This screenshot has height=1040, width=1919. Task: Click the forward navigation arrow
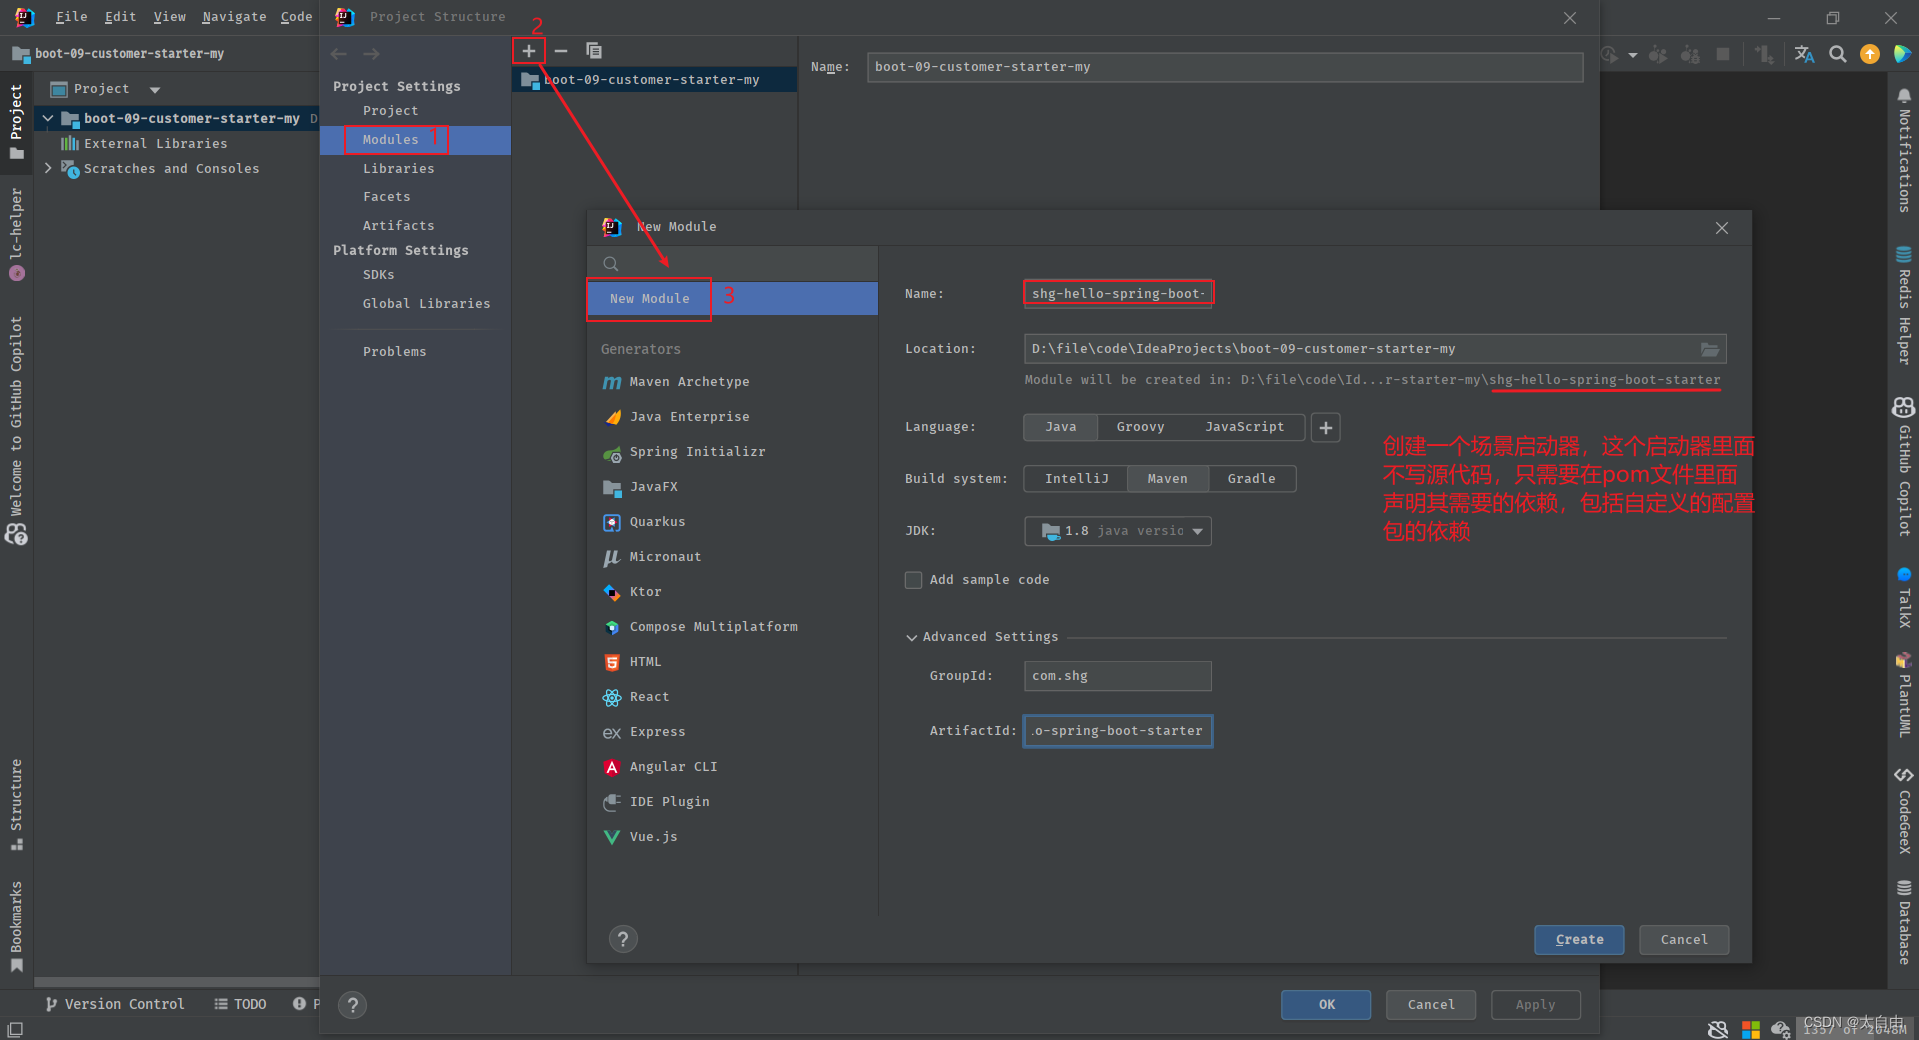click(x=372, y=54)
